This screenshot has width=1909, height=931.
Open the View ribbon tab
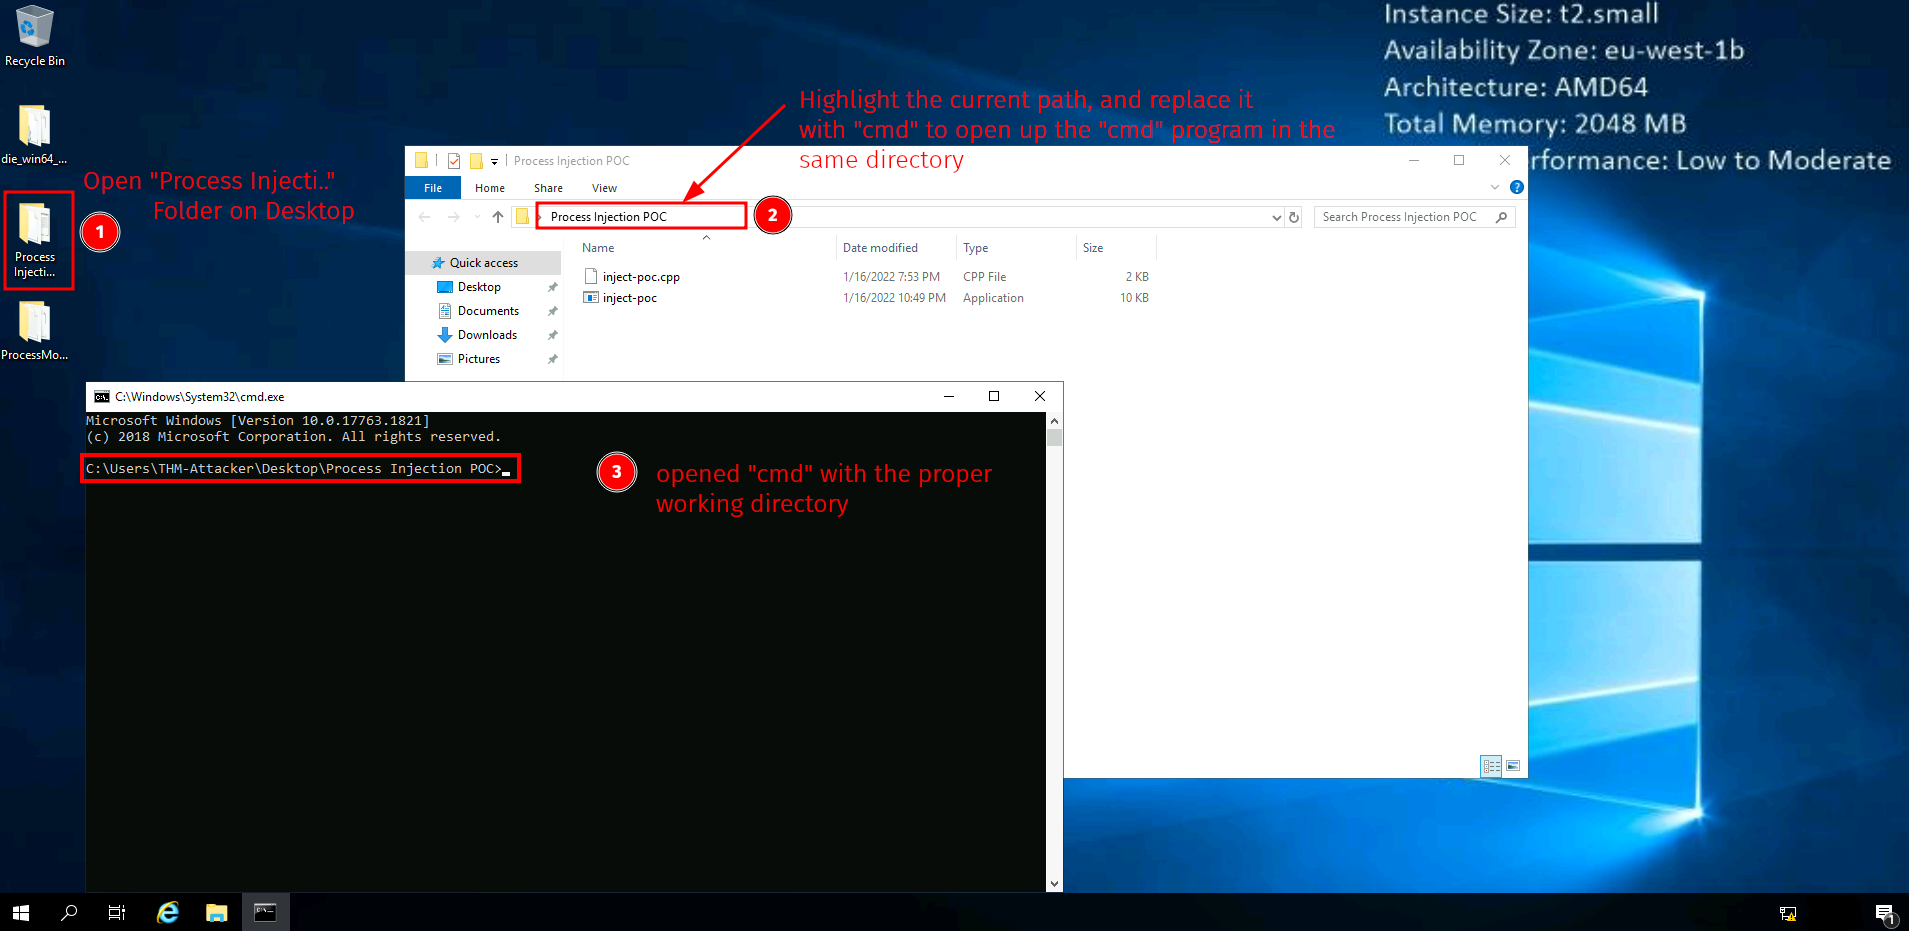tap(604, 188)
